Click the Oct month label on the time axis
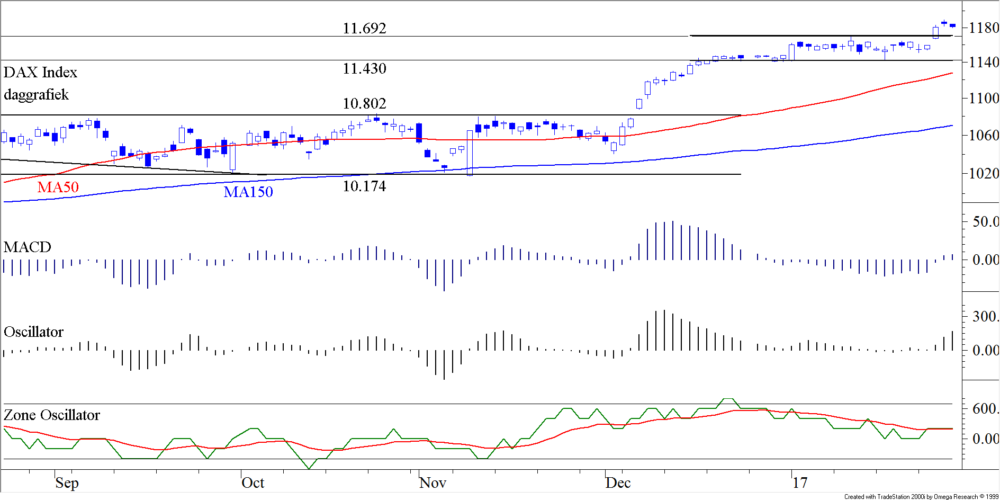The image size is (1000, 500). [x=252, y=483]
